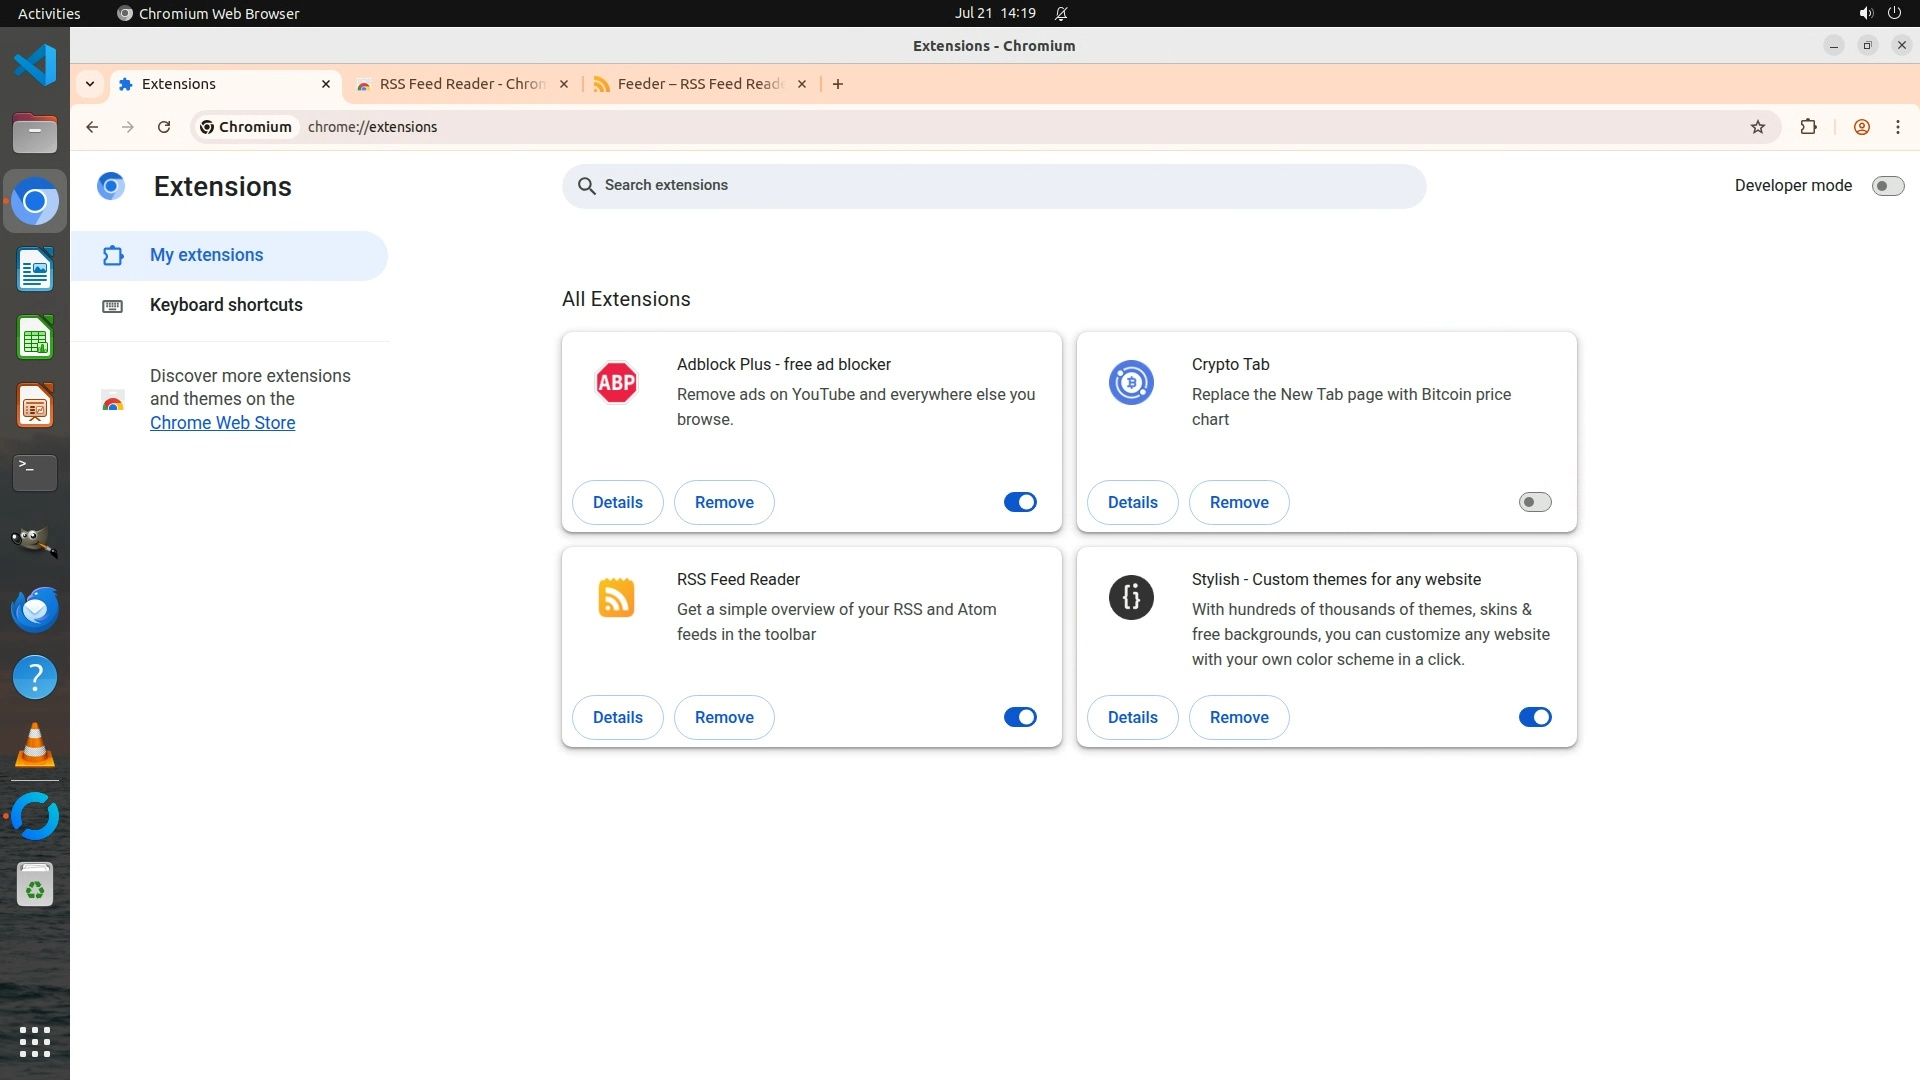
Task: Reload the page with the refresh icon
Action: tap(164, 127)
